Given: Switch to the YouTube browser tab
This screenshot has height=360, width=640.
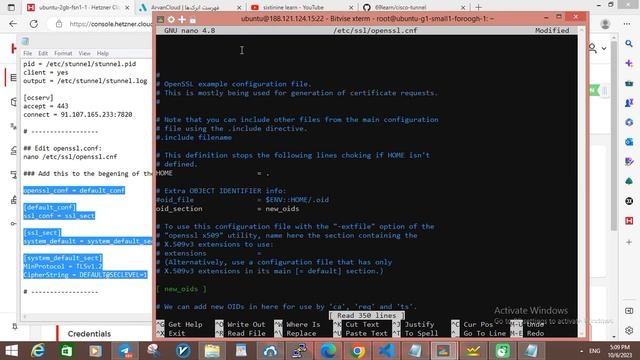Looking at the screenshot, I should 302,7.
